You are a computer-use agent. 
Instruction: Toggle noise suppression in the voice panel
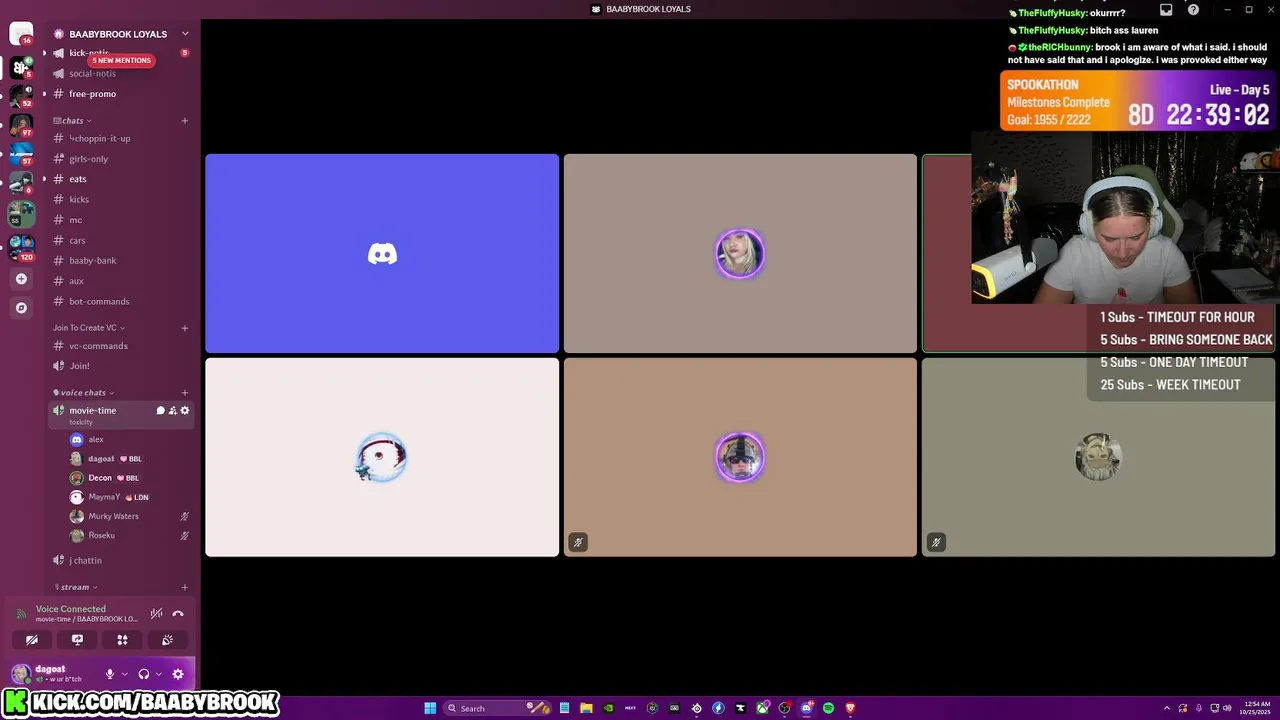(x=156, y=614)
